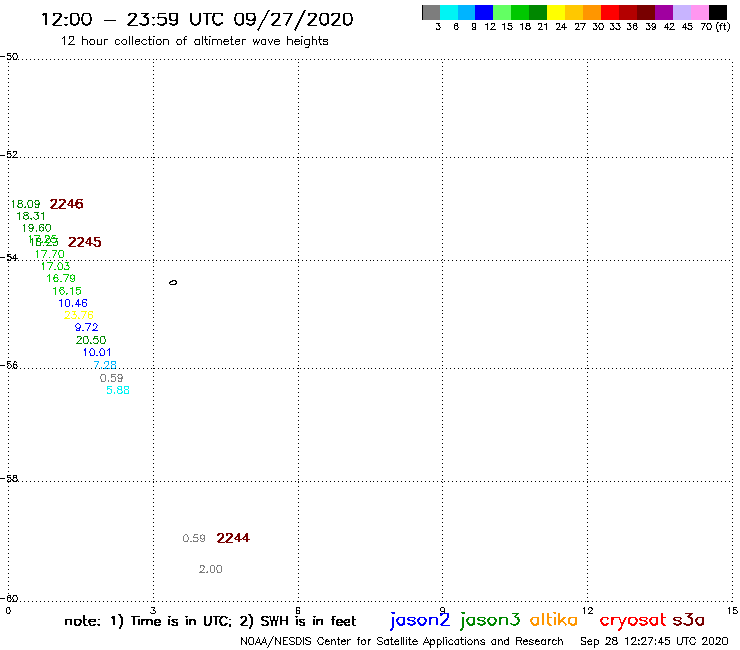Select the pink swatch in the color scale
Screen dimensions: 740x650
700,12
